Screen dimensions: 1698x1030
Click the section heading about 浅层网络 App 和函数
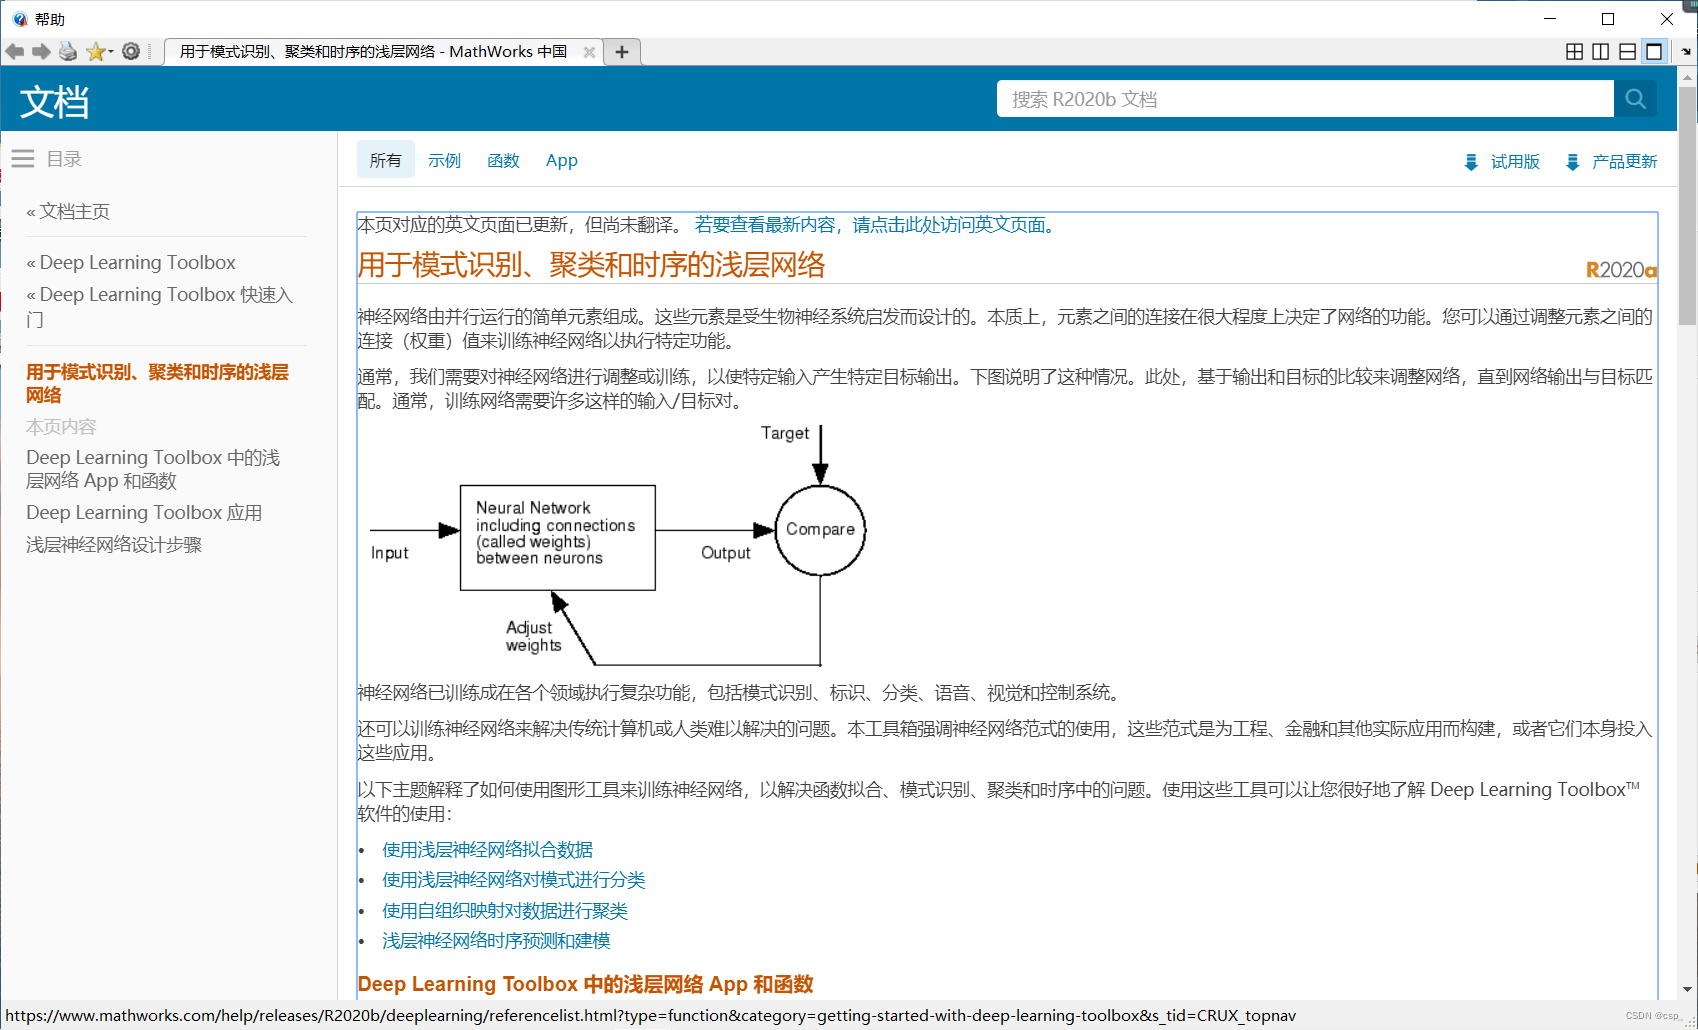[585, 984]
